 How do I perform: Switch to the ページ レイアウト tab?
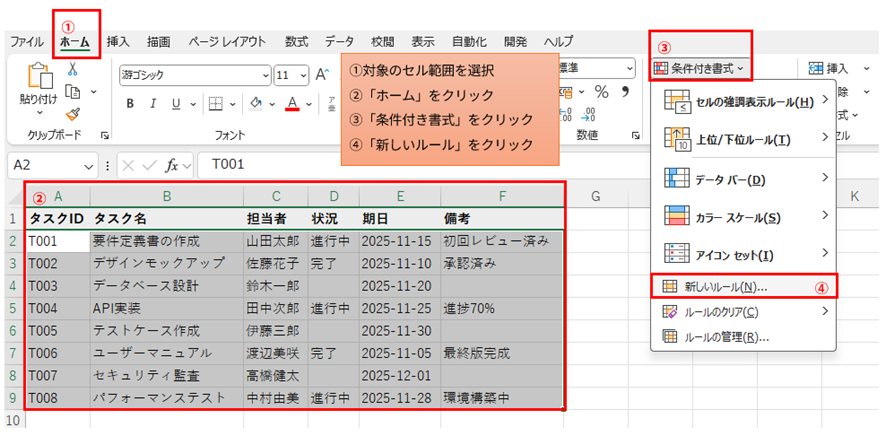pos(227,42)
